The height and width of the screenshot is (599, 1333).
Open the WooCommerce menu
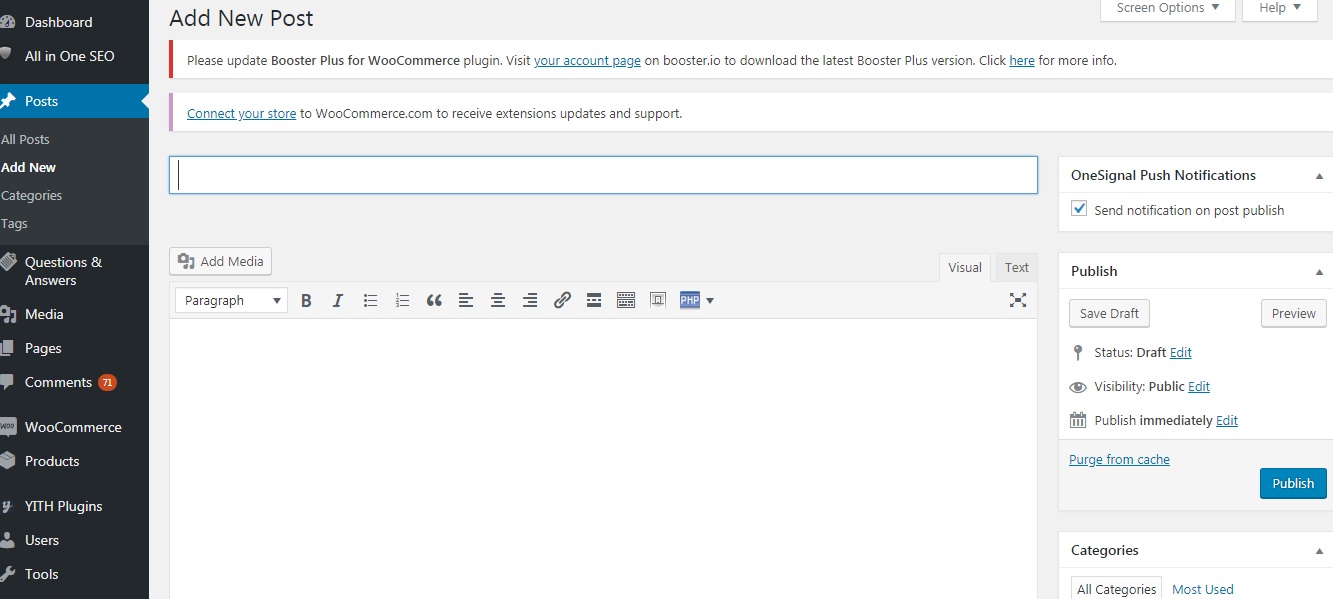[74, 427]
